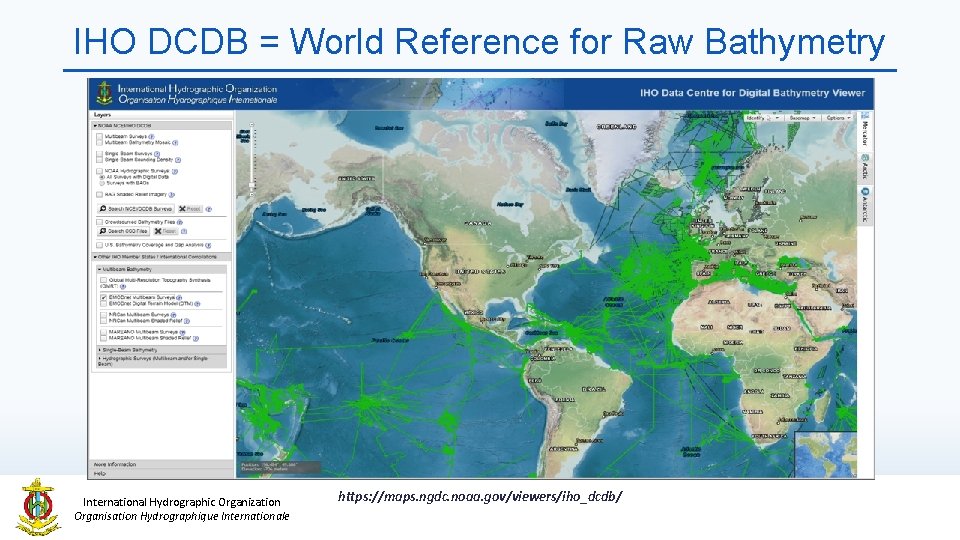Viewport: 960px width, 540px height.
Task: Open help icon for FRCan Multibeam Surveys
Action: click(x=173, y=315)
